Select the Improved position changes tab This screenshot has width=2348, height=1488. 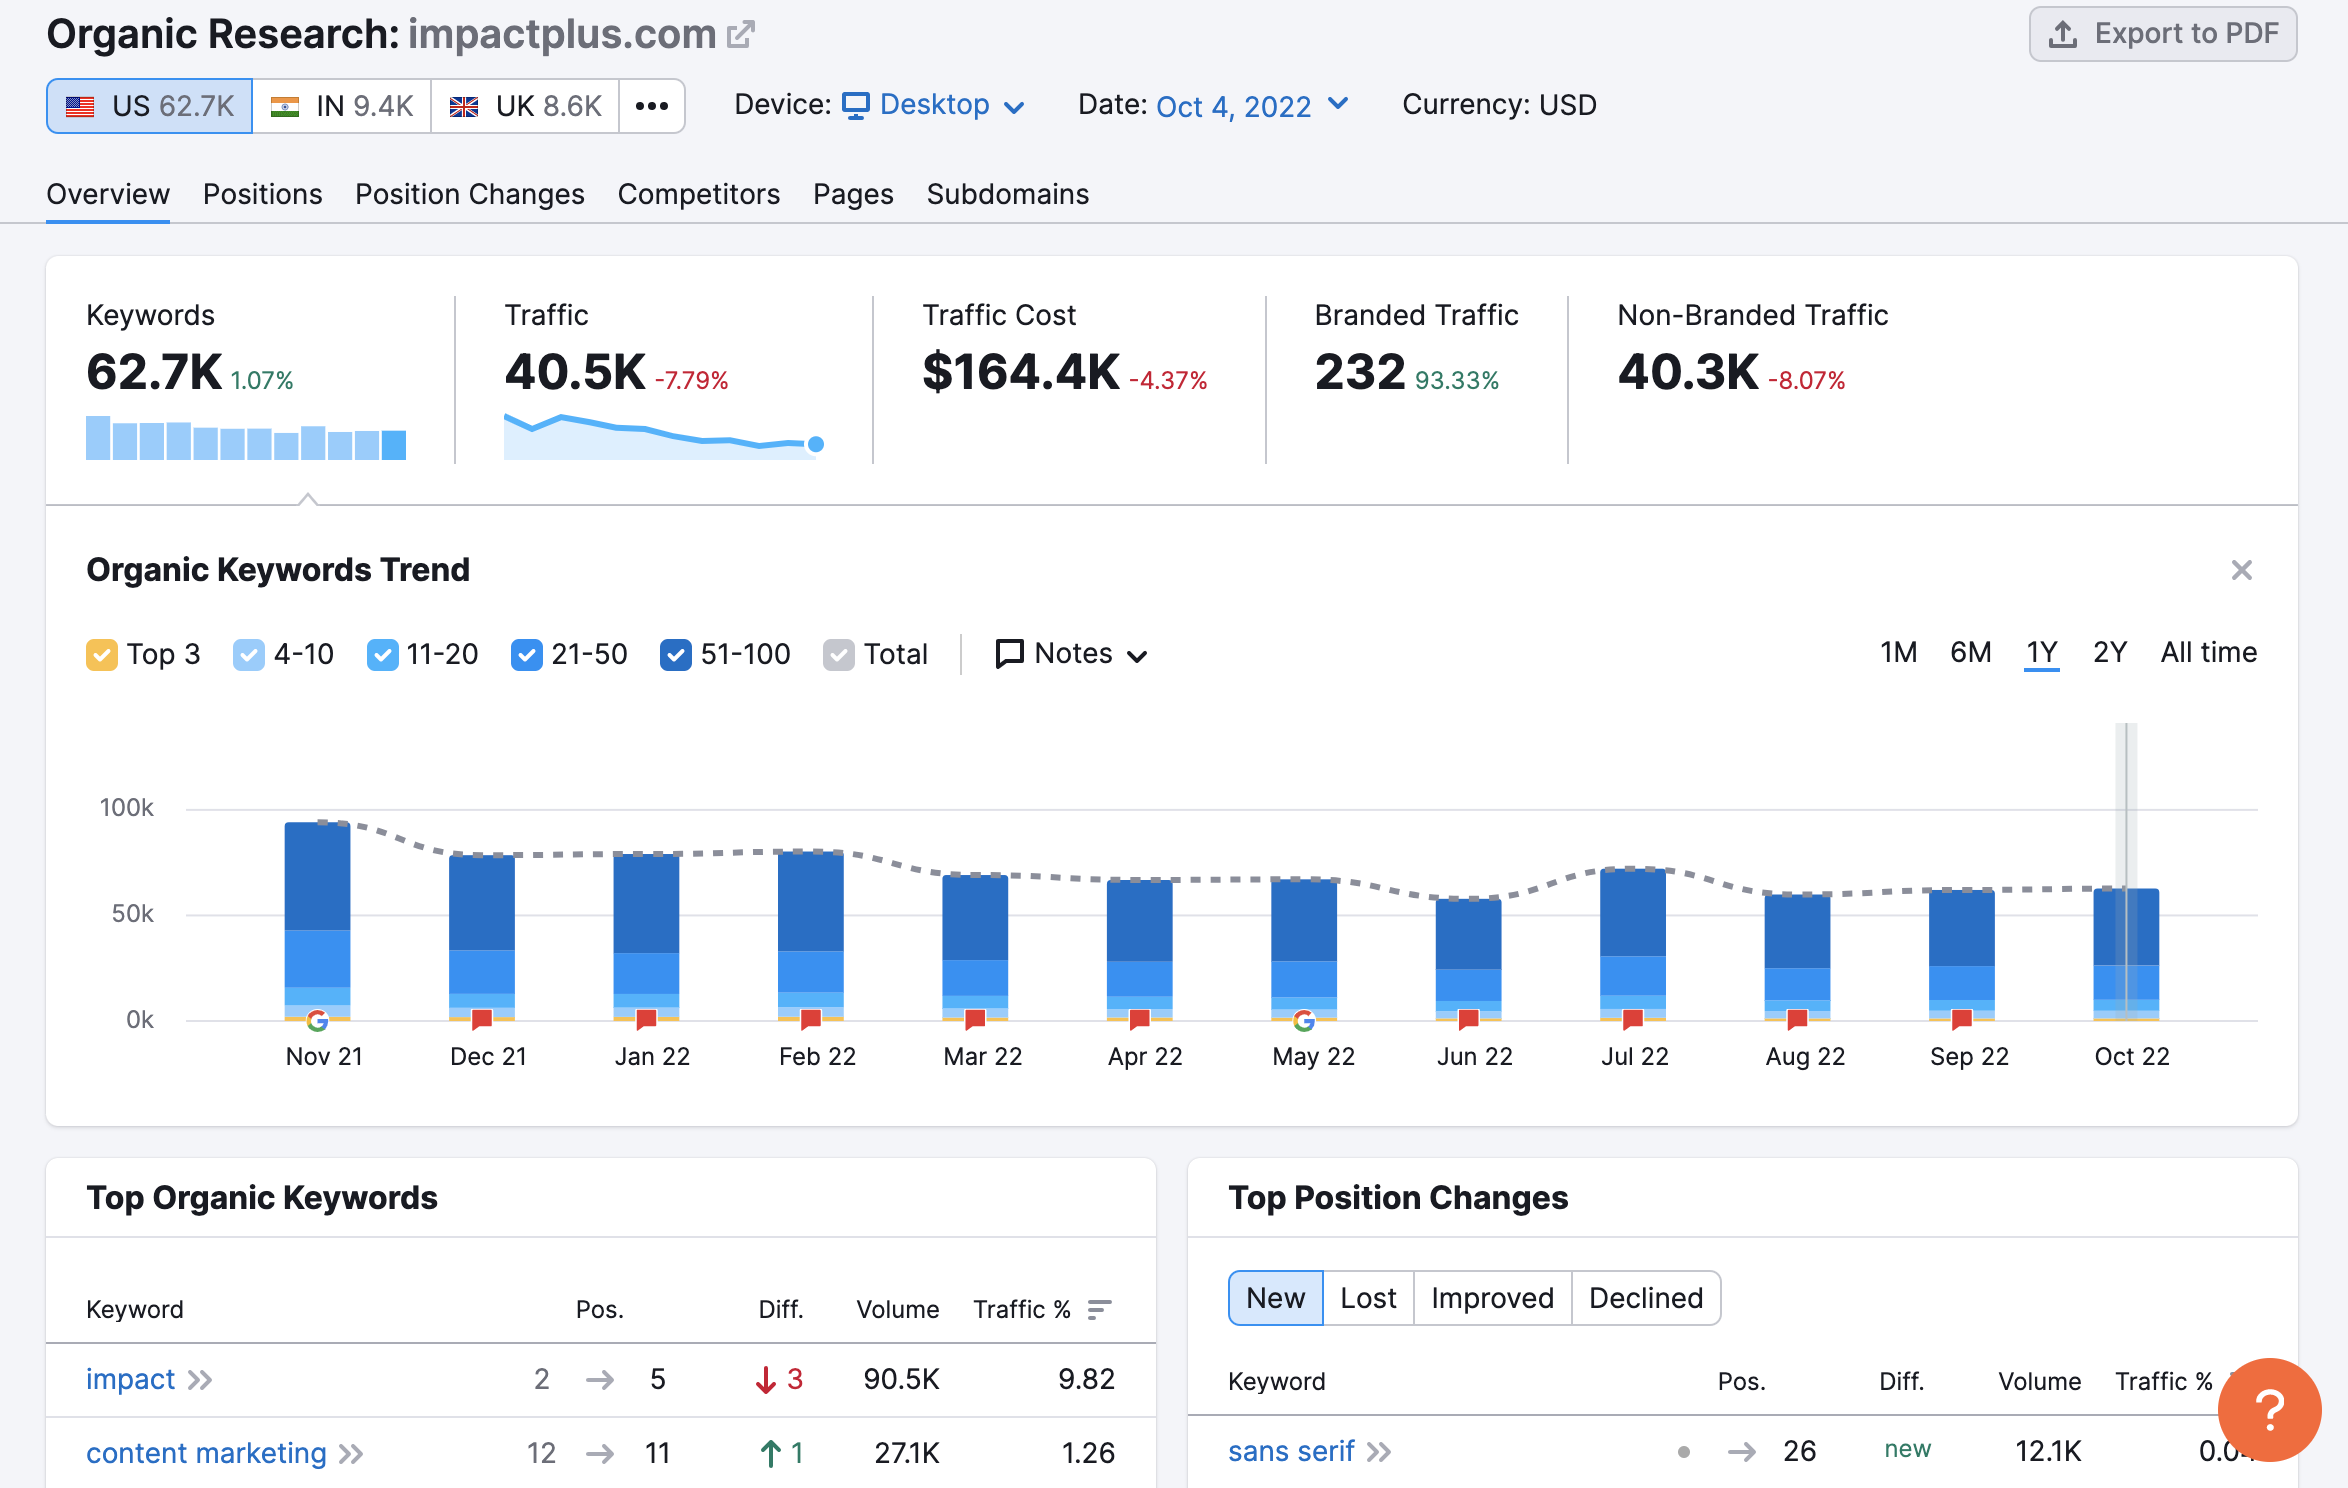coord(1492,1298)
